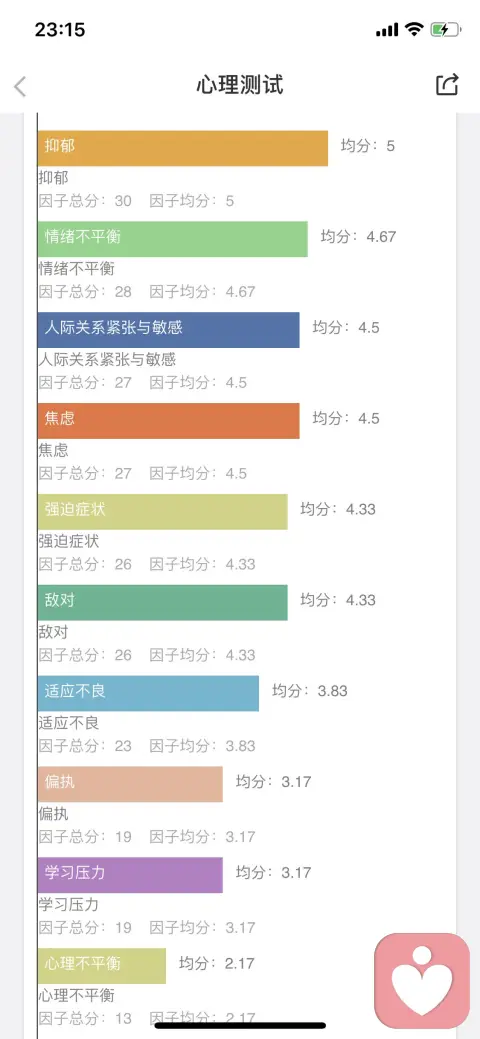Tap the Wi-Fi status icon
This screenshot has height=1039, width=480.
[x=414, y=29]
